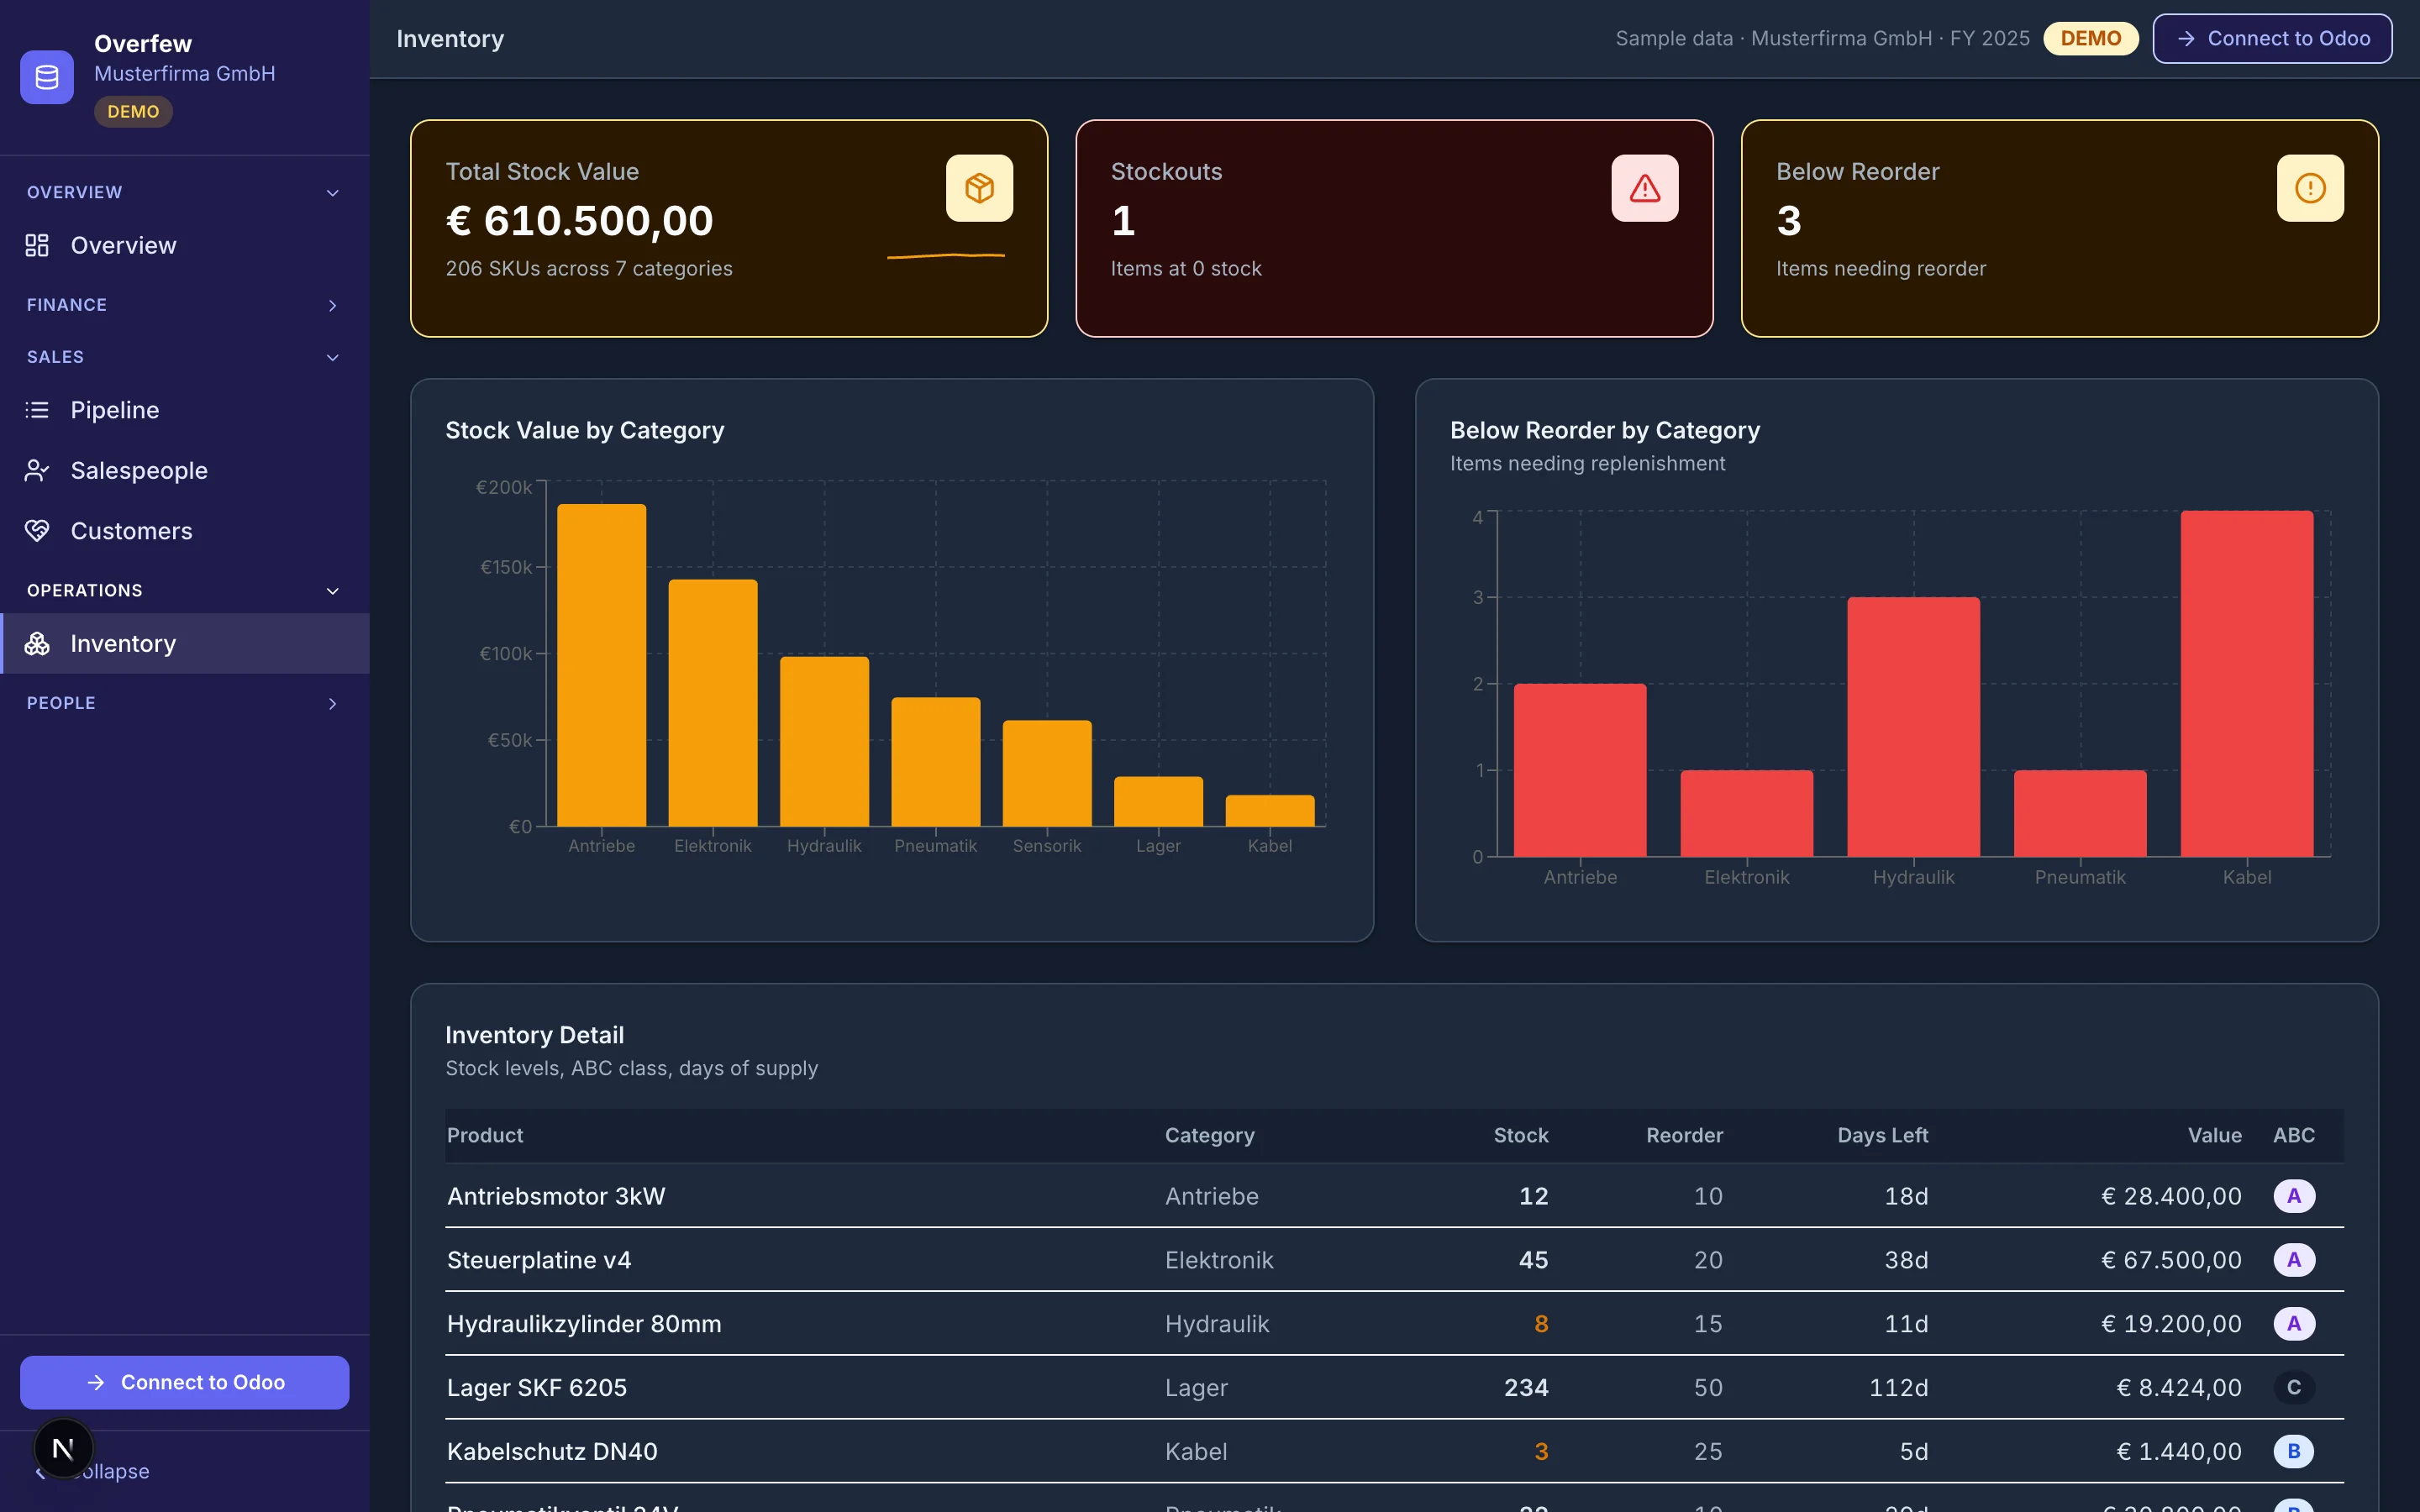This screenshot has width=2420, height=1512.
Task: Select the Hydraulikzylinder 80mm product name
Action: pos(584,1324)
